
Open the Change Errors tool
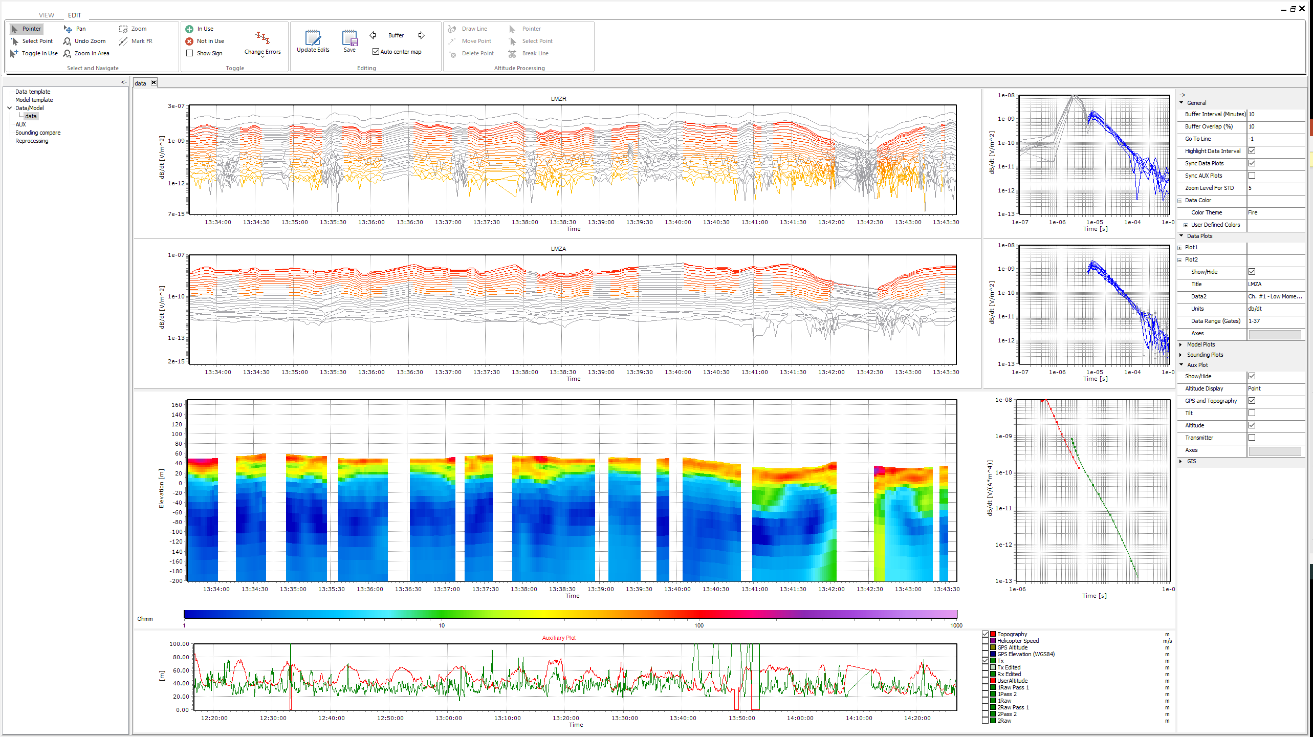click(263, 42)
